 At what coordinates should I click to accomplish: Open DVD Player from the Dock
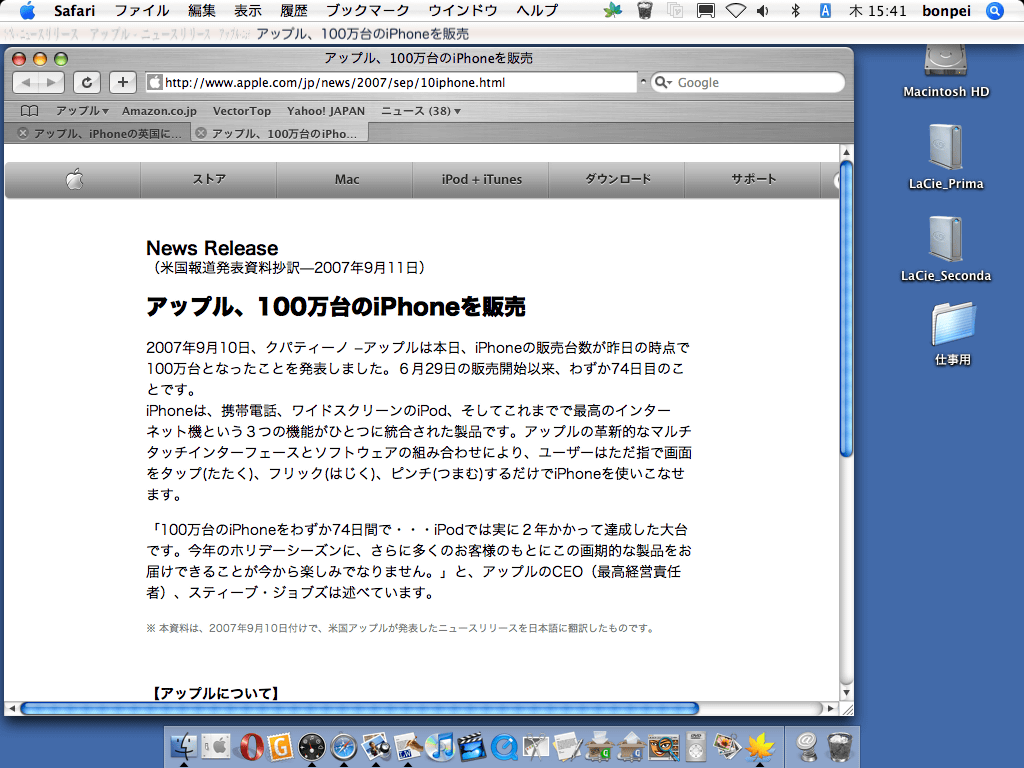[696, 746]
